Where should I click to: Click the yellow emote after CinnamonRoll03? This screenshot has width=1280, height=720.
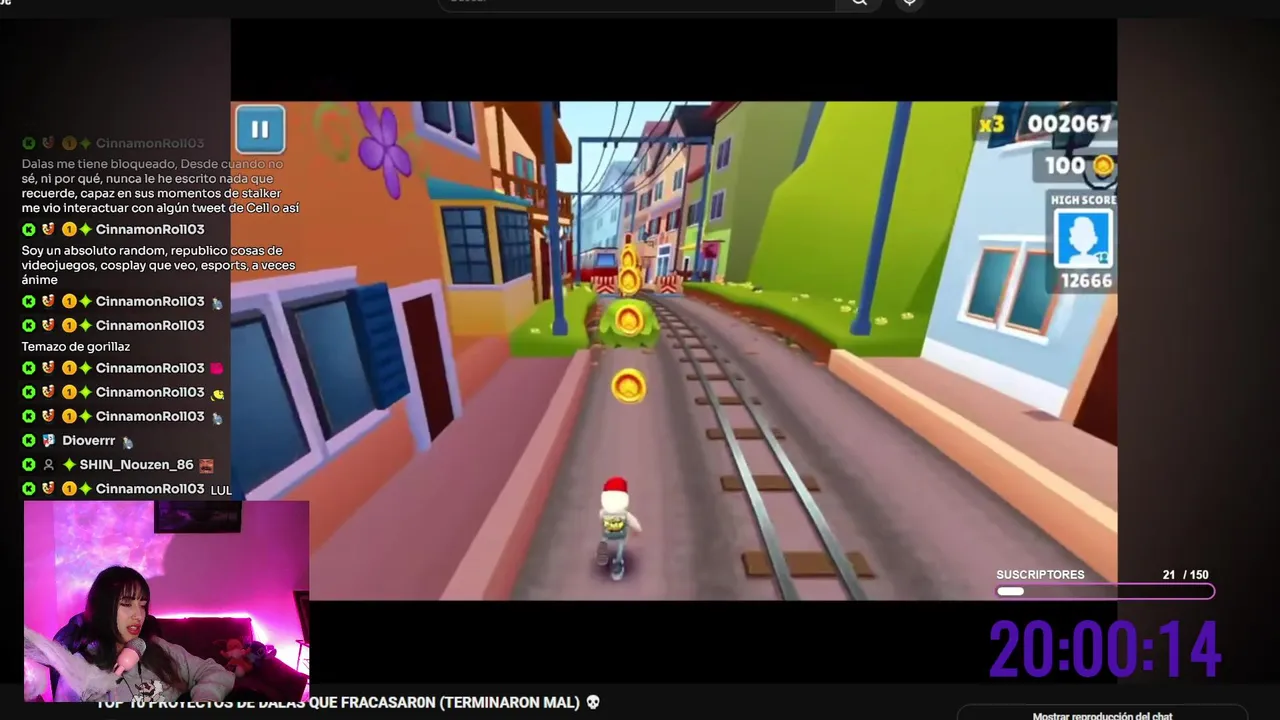[x=218, y=393]
